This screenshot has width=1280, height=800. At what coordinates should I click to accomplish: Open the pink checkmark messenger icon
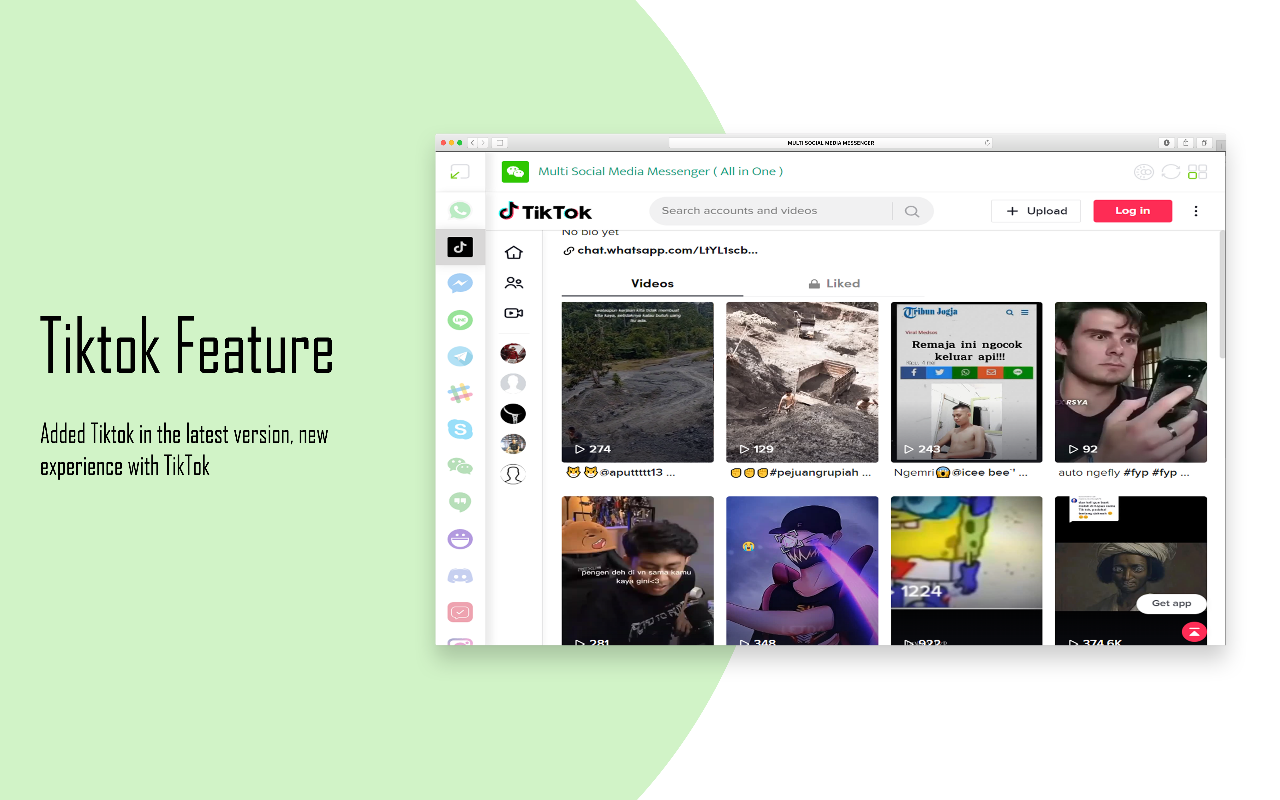point(460,612)
